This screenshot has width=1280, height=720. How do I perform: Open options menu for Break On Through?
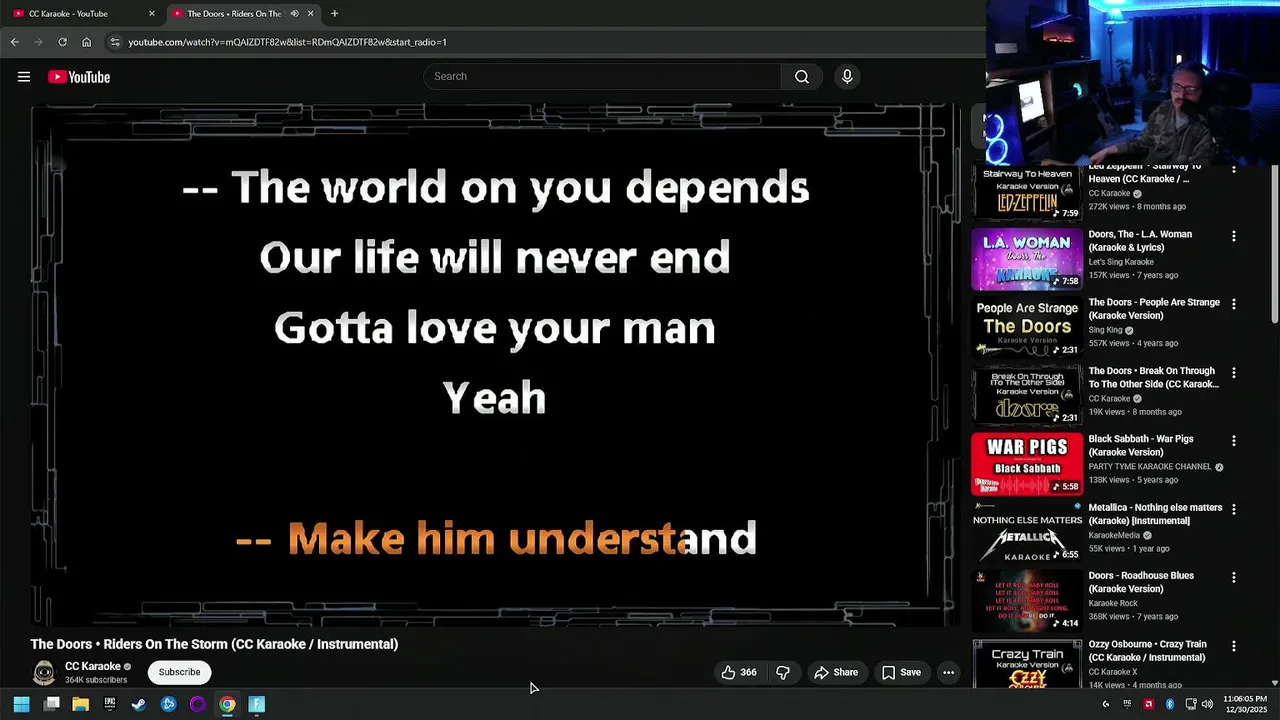click(1233, 373)
